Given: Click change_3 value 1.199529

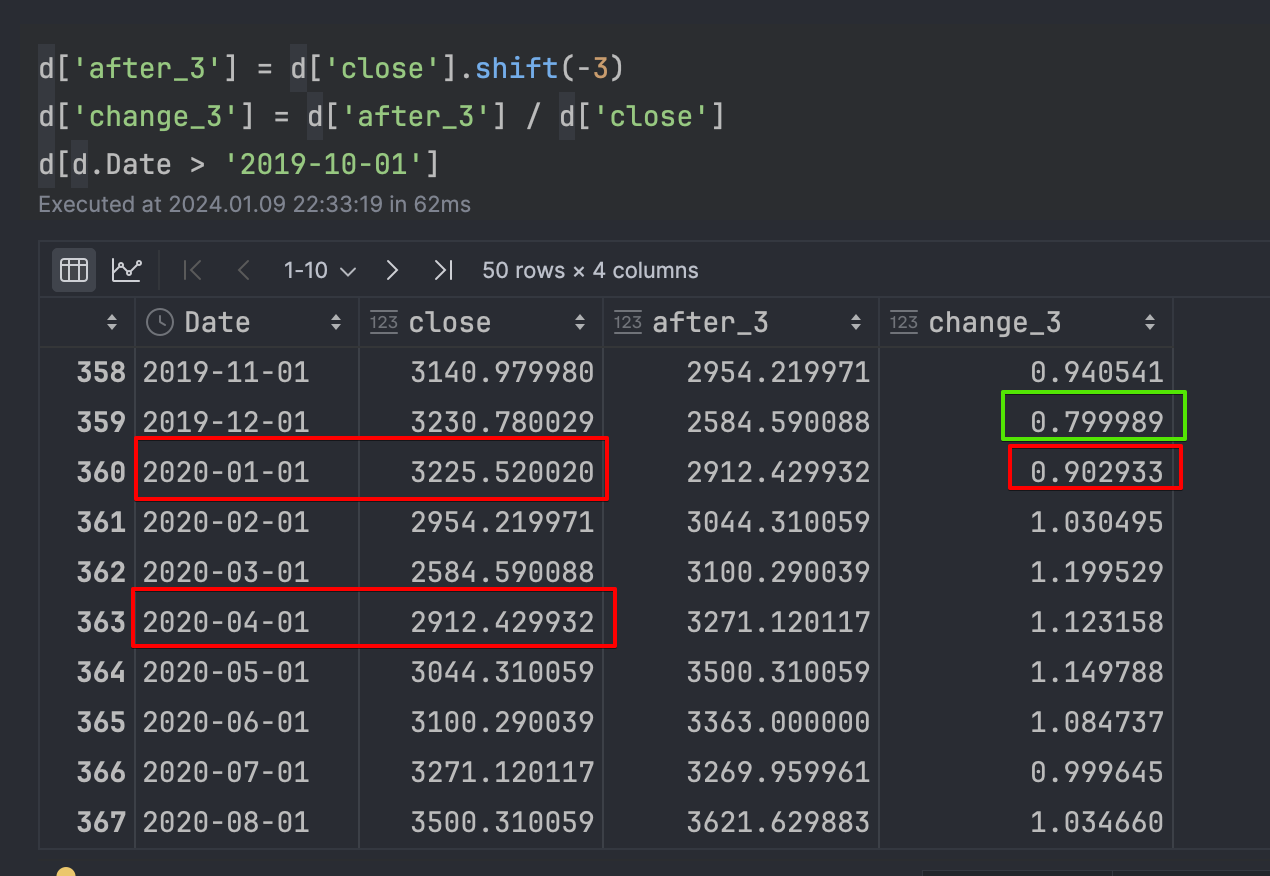Looking at the screenshot, I should (1097, 572).
